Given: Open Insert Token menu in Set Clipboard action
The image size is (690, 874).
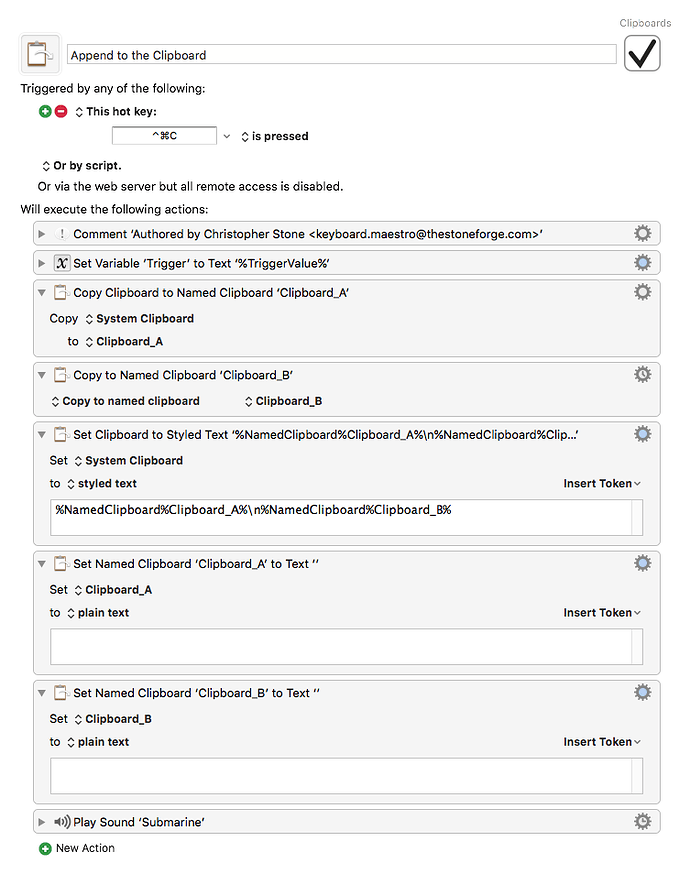Looking at the screenshot, I should coord(602,484).
